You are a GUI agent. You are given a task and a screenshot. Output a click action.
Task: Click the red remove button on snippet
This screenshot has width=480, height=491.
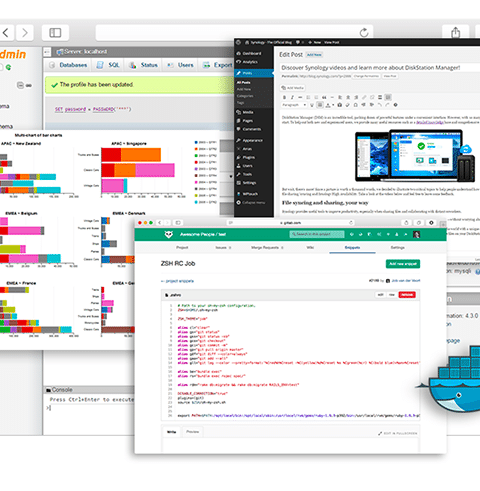click(407, 295)
